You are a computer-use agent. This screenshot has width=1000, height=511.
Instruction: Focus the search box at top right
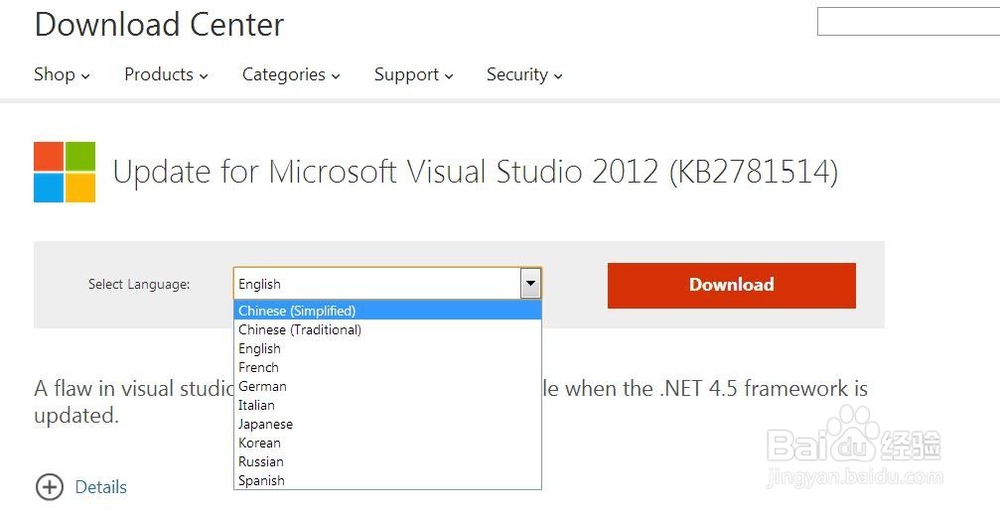pos(908,22)
